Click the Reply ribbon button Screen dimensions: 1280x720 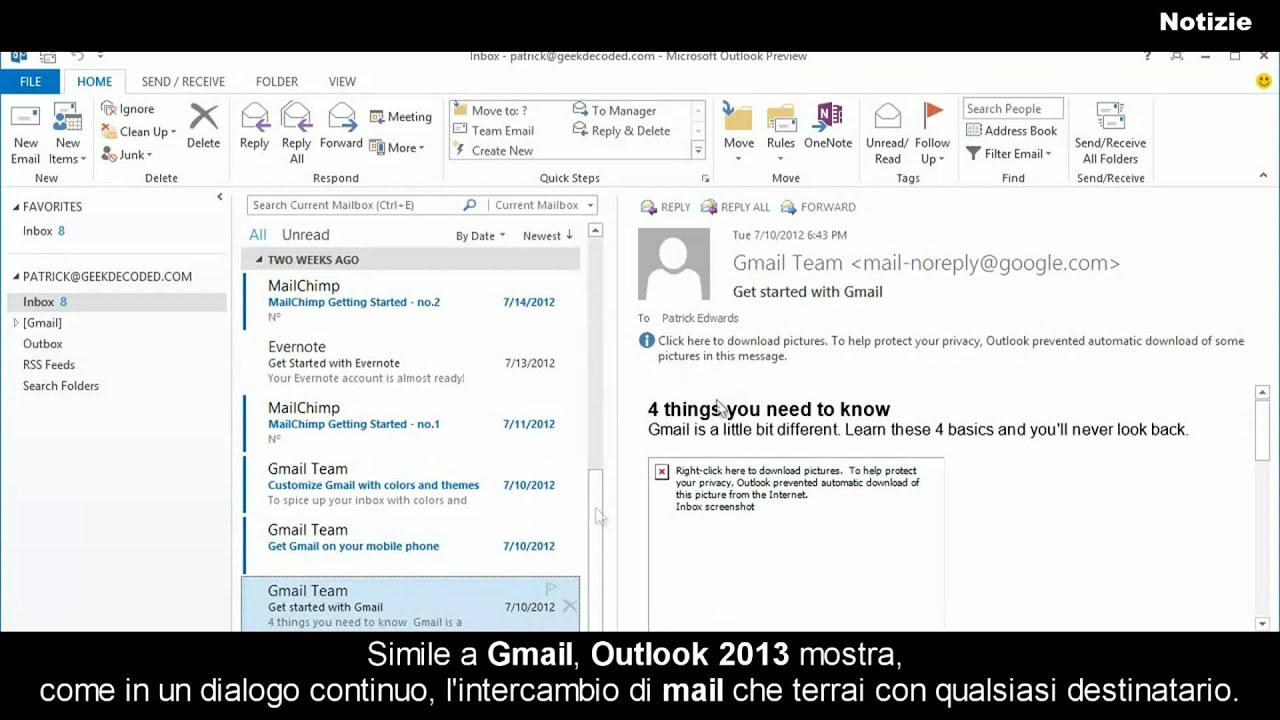[x=254, y=127]
